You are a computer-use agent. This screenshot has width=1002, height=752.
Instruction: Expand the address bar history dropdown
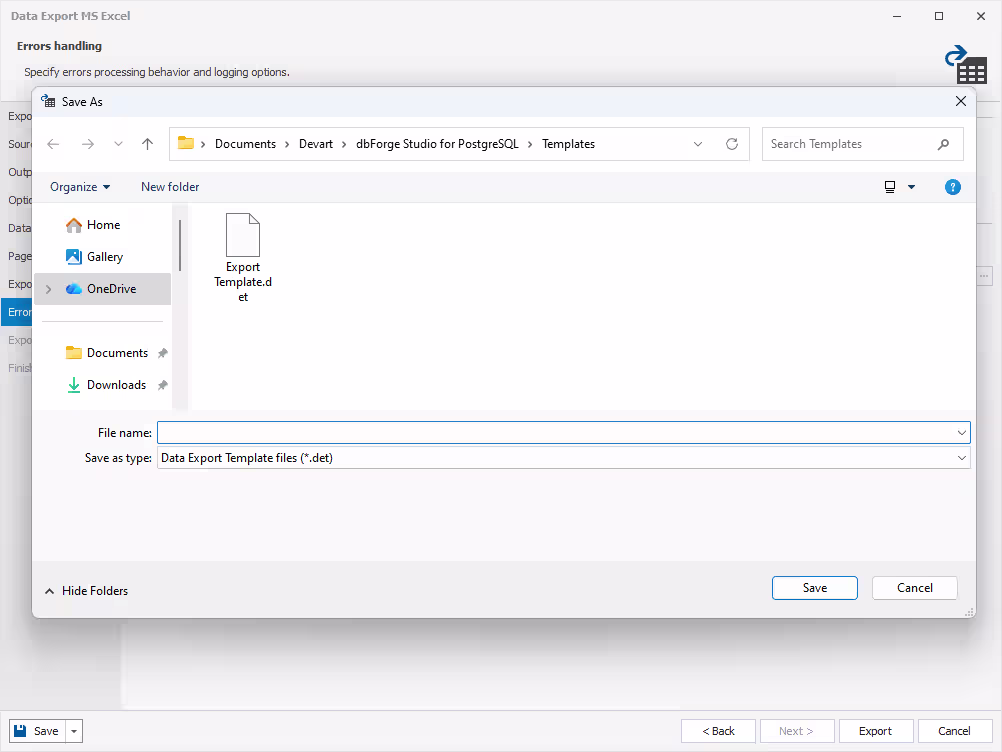[x=698, y=144]
